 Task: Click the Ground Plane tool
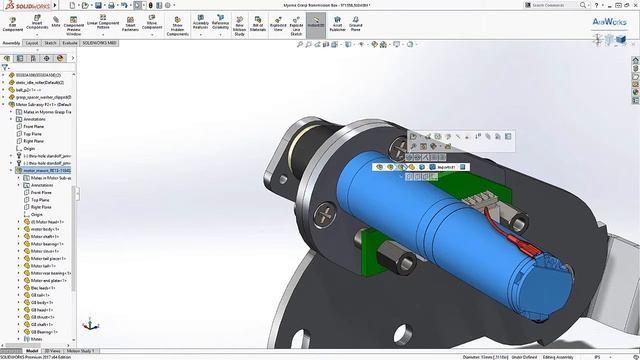pos(356,24)
